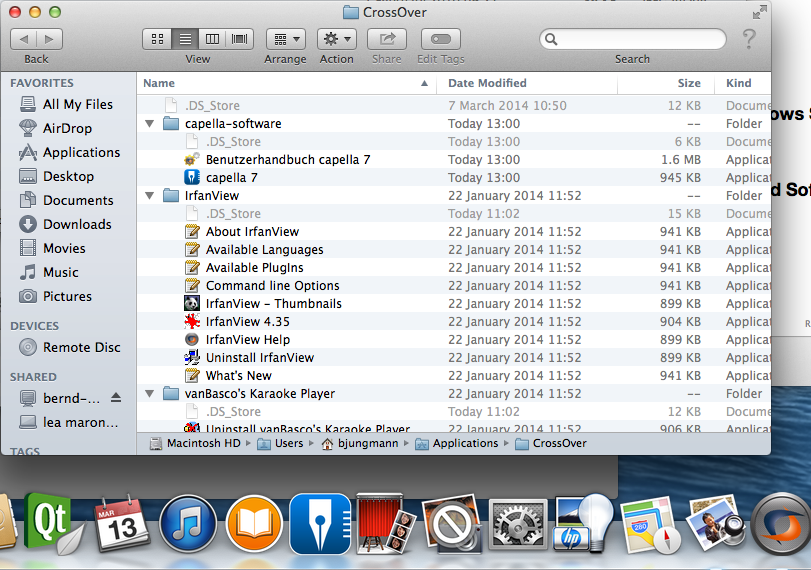Go forward with the right arrow button
The width and height of the screenshot is (811, 570).
point(49,39)
